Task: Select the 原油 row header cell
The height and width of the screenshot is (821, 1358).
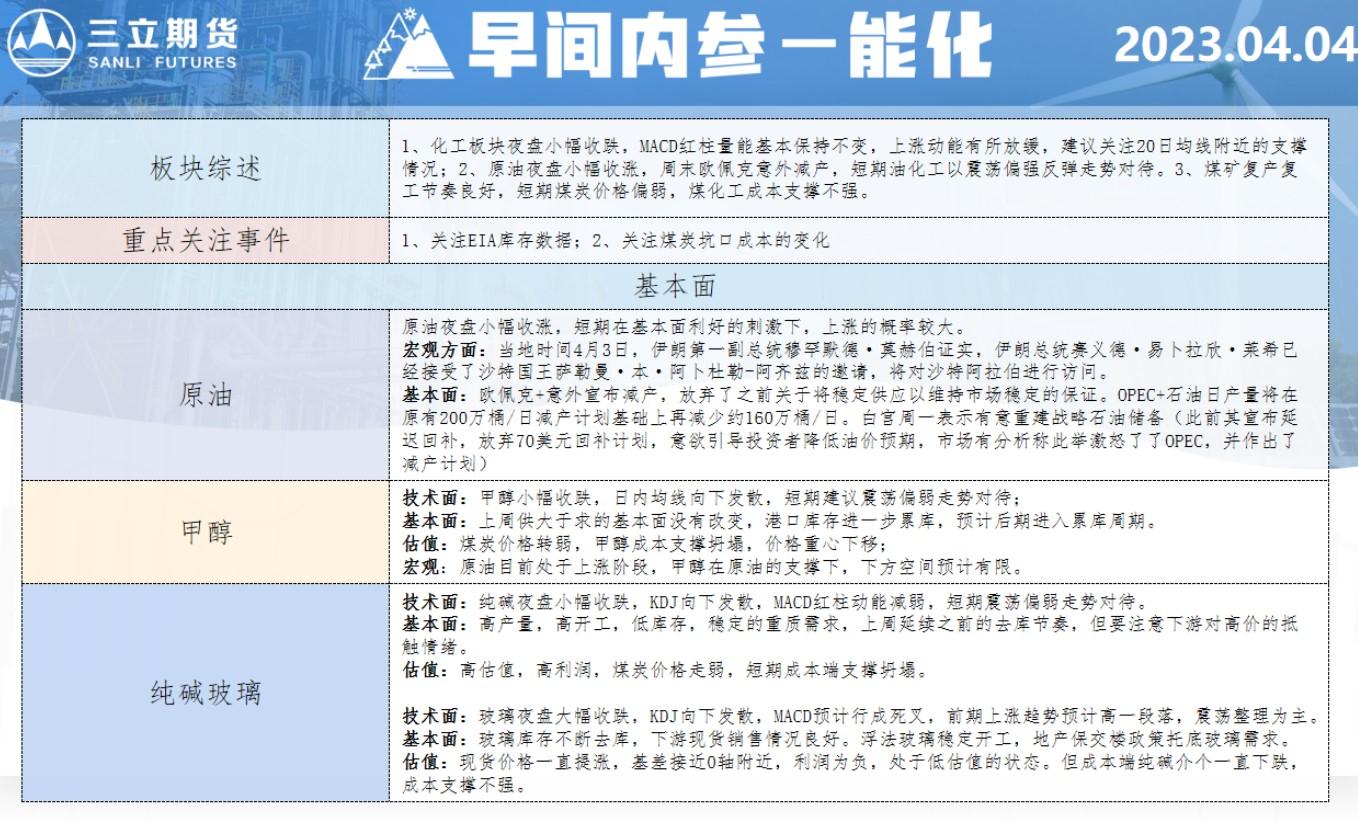Action: coord(206,394)
